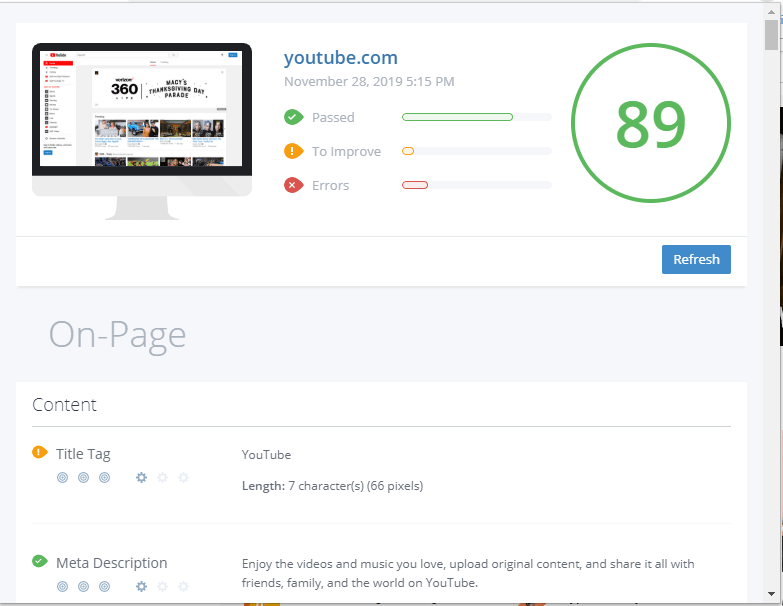This screenshot has width=783, height=606.
Task: Click the Meta Description label
Action: coord(111,563)
